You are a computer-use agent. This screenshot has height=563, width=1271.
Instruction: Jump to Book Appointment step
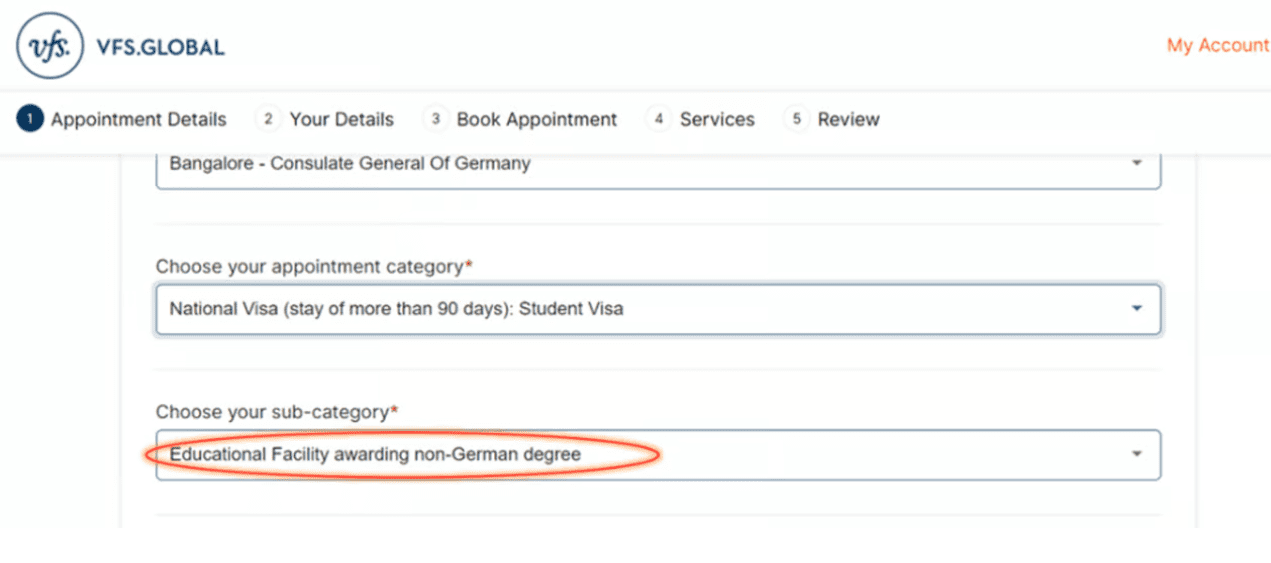point(537,120)
